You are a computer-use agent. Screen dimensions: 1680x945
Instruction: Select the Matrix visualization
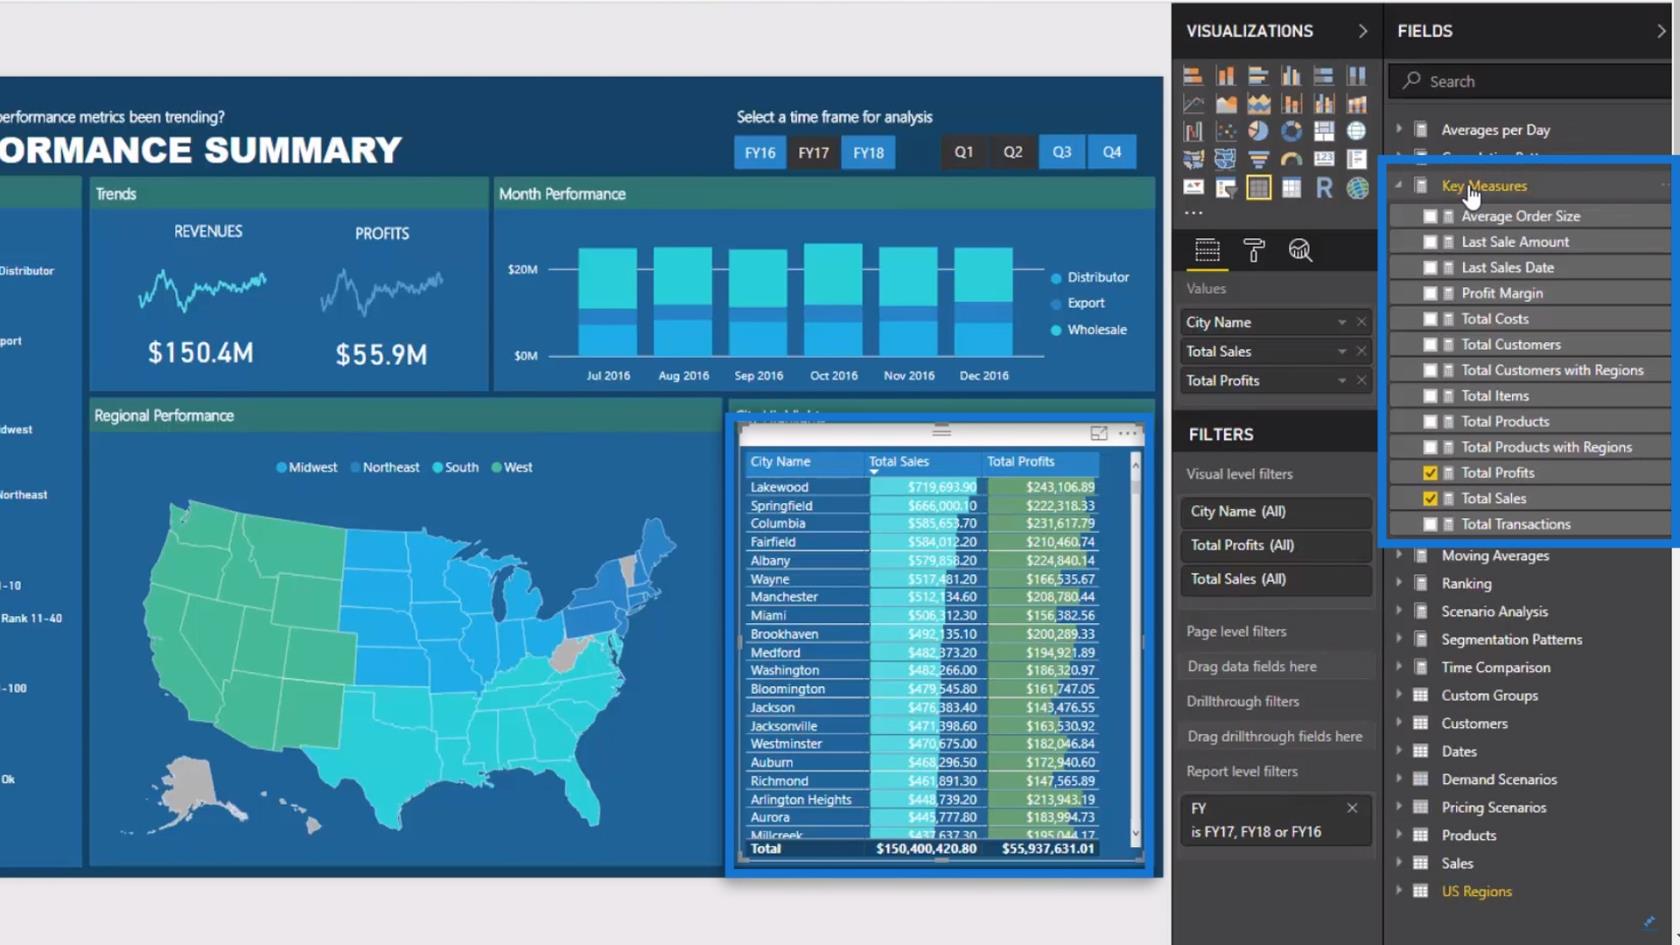[x=1291, y=187]
